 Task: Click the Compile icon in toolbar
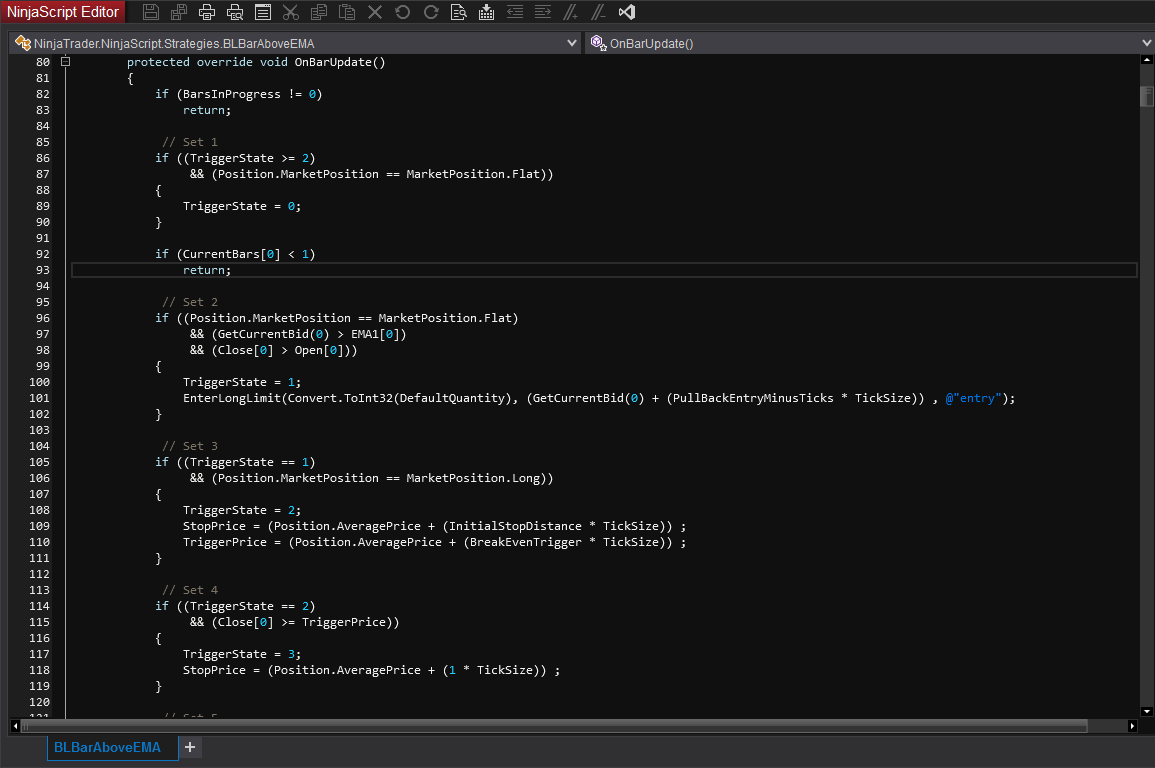pyautogui.click(x=487, y=12)
